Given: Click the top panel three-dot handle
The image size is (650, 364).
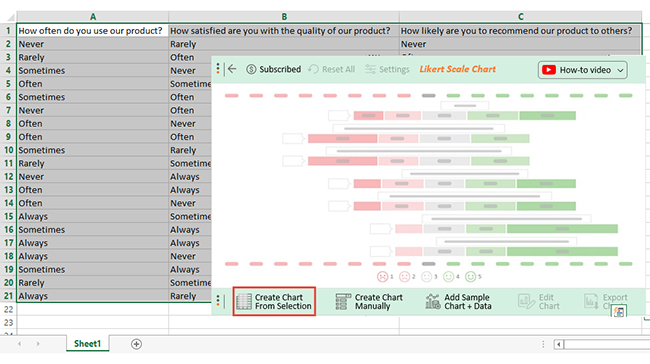Looking at the screenshot, I should (x=218, y=69).
